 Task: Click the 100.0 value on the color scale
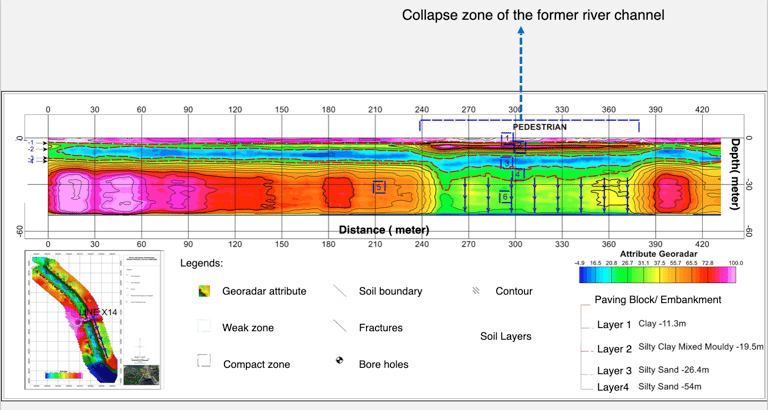736,263
